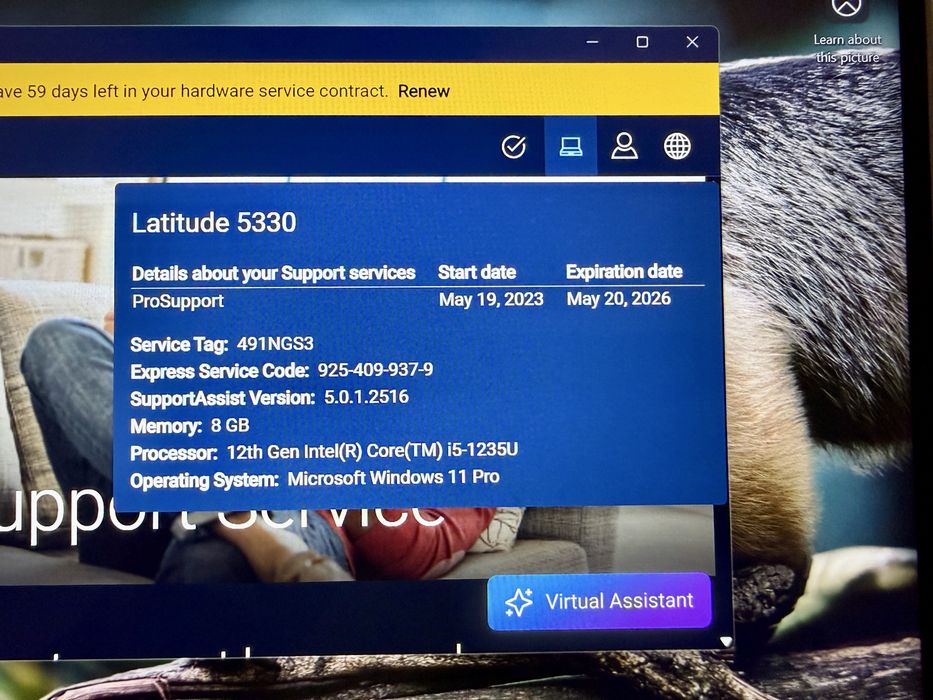Select the laptop device details icon
This screenshot has width=933, height=700.
(x=571, y=146)
